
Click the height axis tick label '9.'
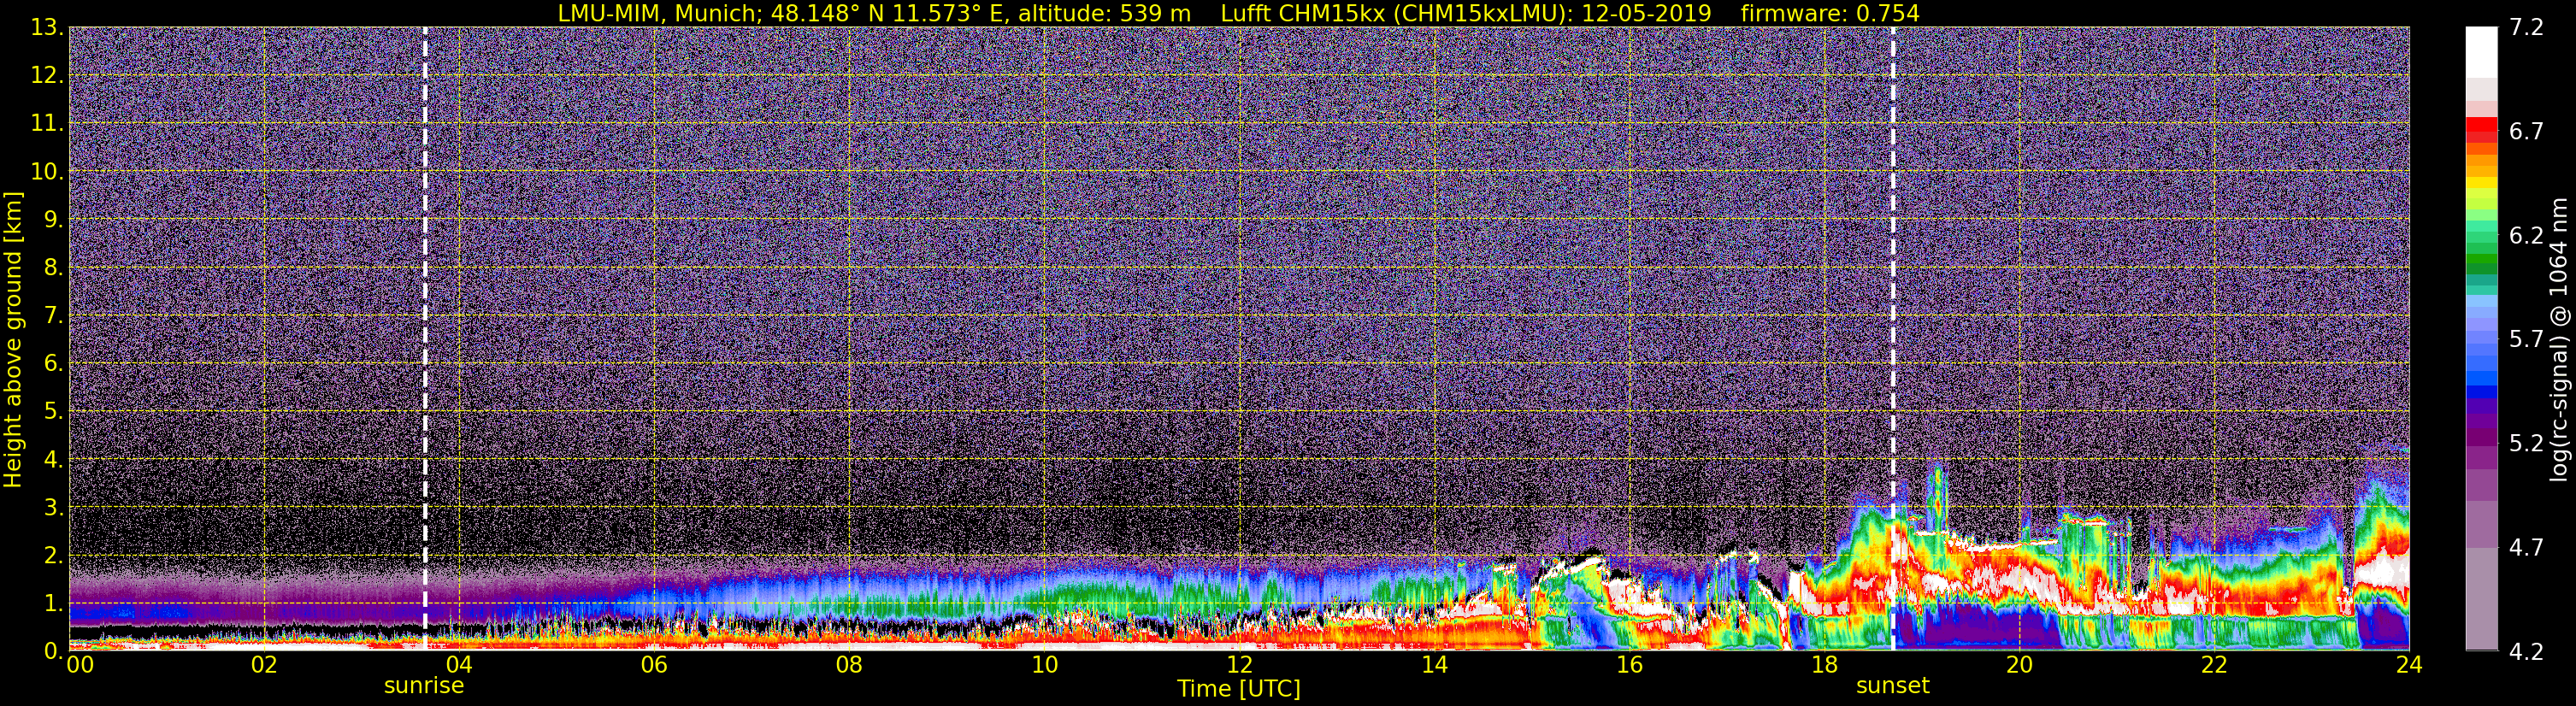(x=53, y=219)
